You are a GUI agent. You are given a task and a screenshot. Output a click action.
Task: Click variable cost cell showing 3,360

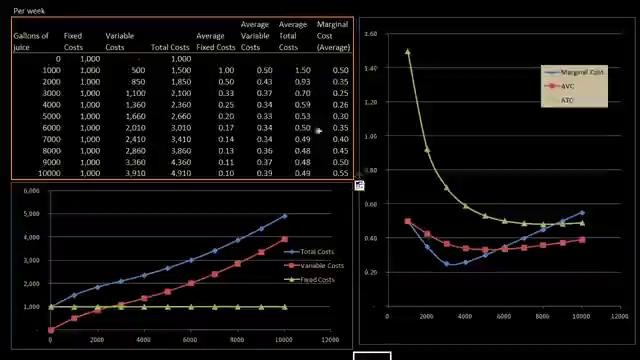[136, 162]
